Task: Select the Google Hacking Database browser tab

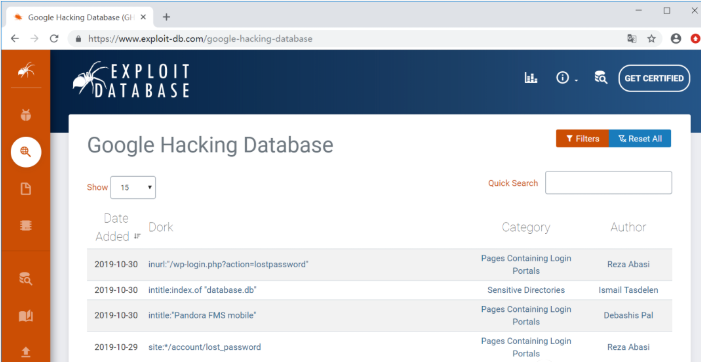Action: [x=80, y=17]
